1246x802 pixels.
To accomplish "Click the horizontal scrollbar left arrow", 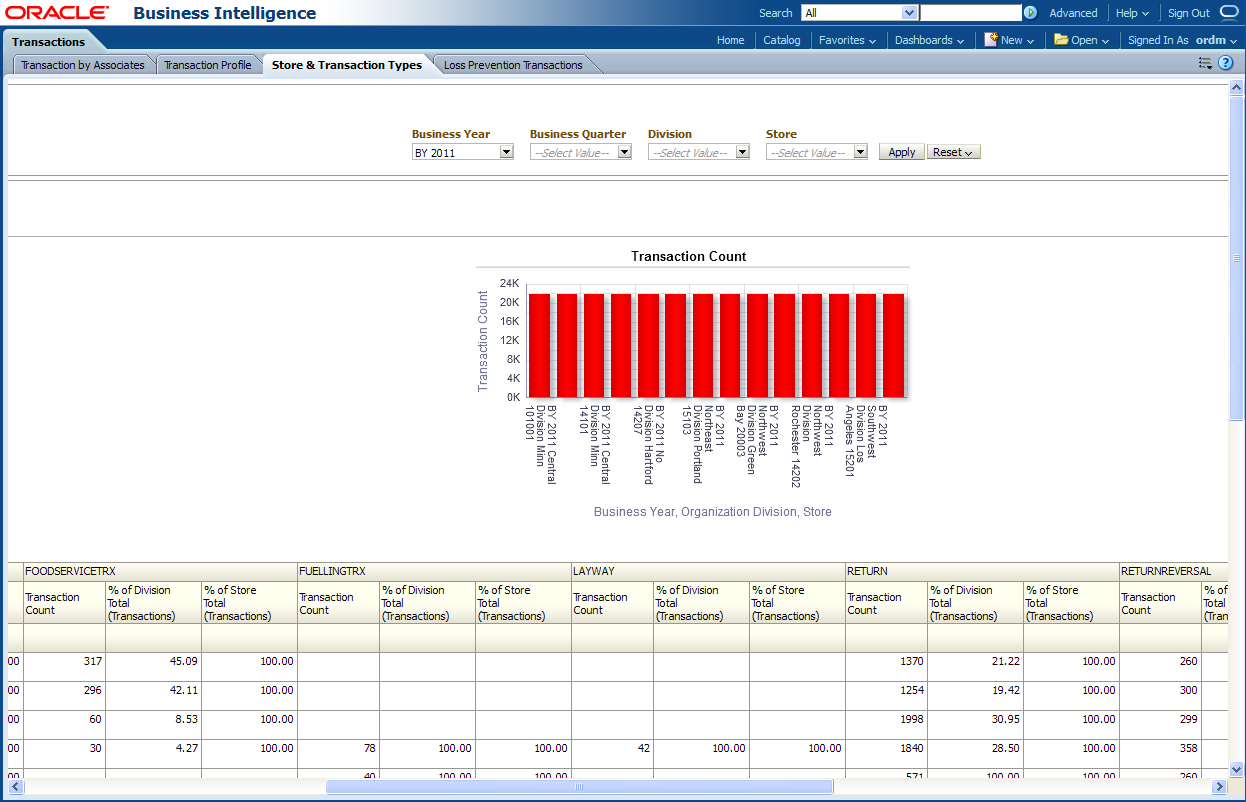I will 15,787.
